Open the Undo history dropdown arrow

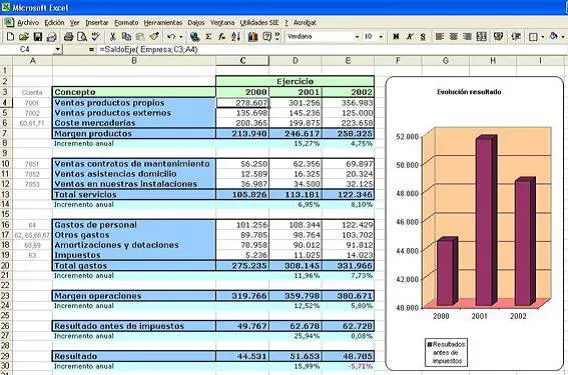click(x=181, y=37)
